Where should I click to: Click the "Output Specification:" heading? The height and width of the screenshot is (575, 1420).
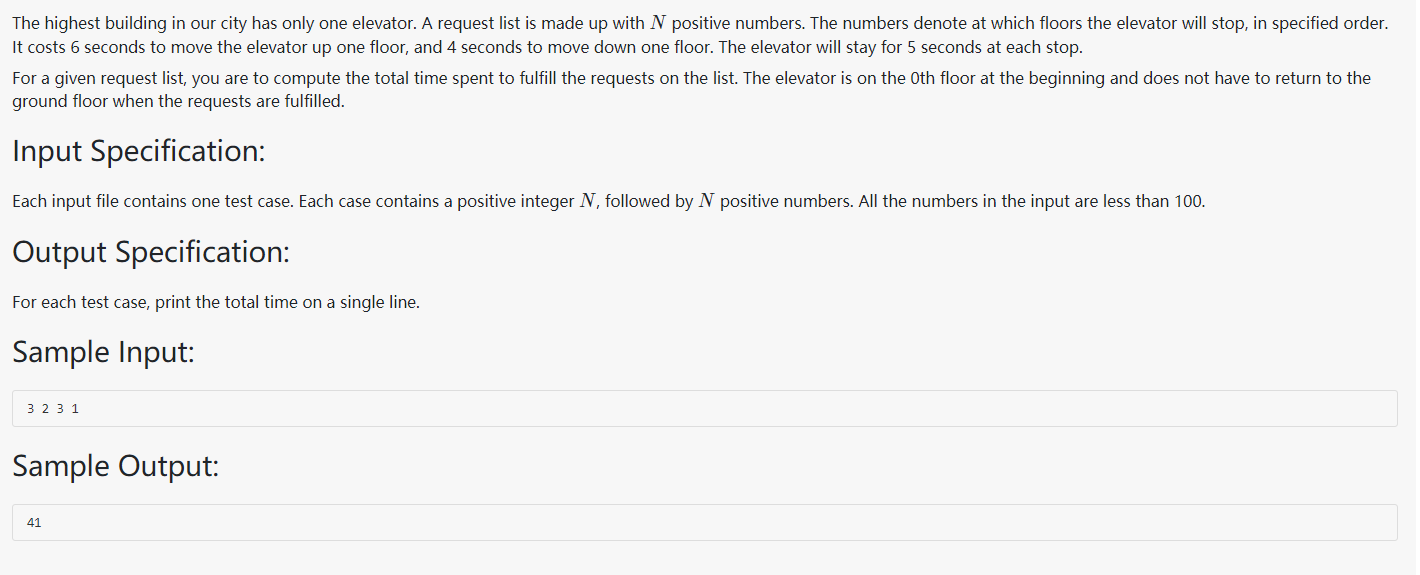click(x=150, y=252)
